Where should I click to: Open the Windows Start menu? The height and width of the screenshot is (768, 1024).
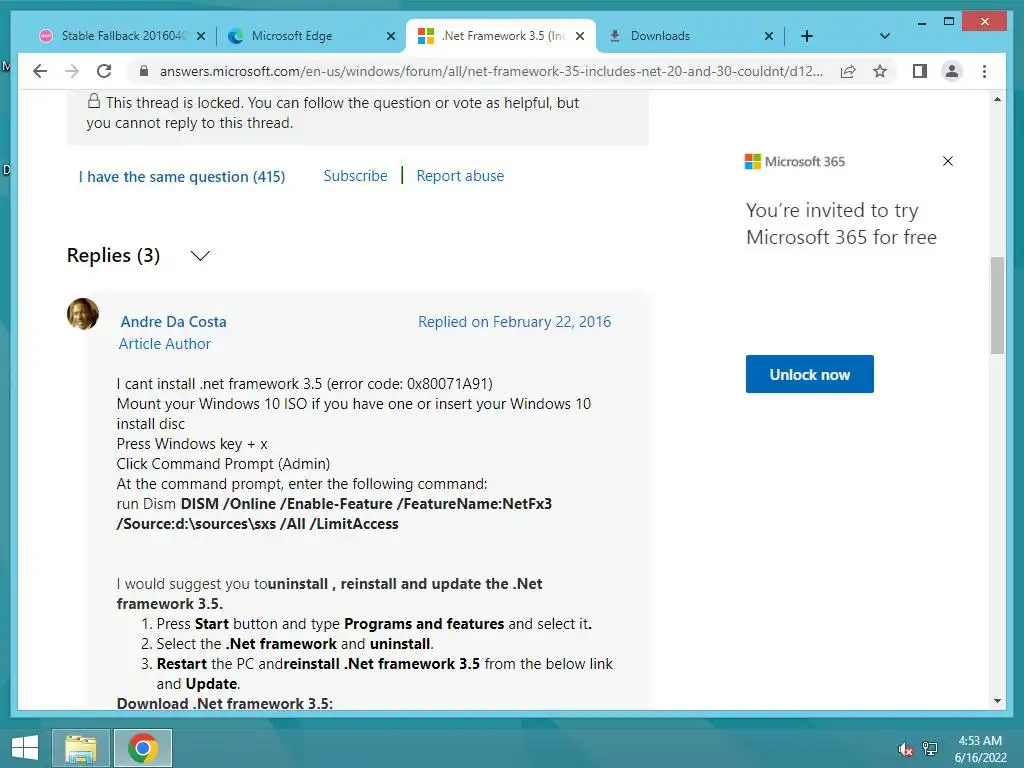25,748
